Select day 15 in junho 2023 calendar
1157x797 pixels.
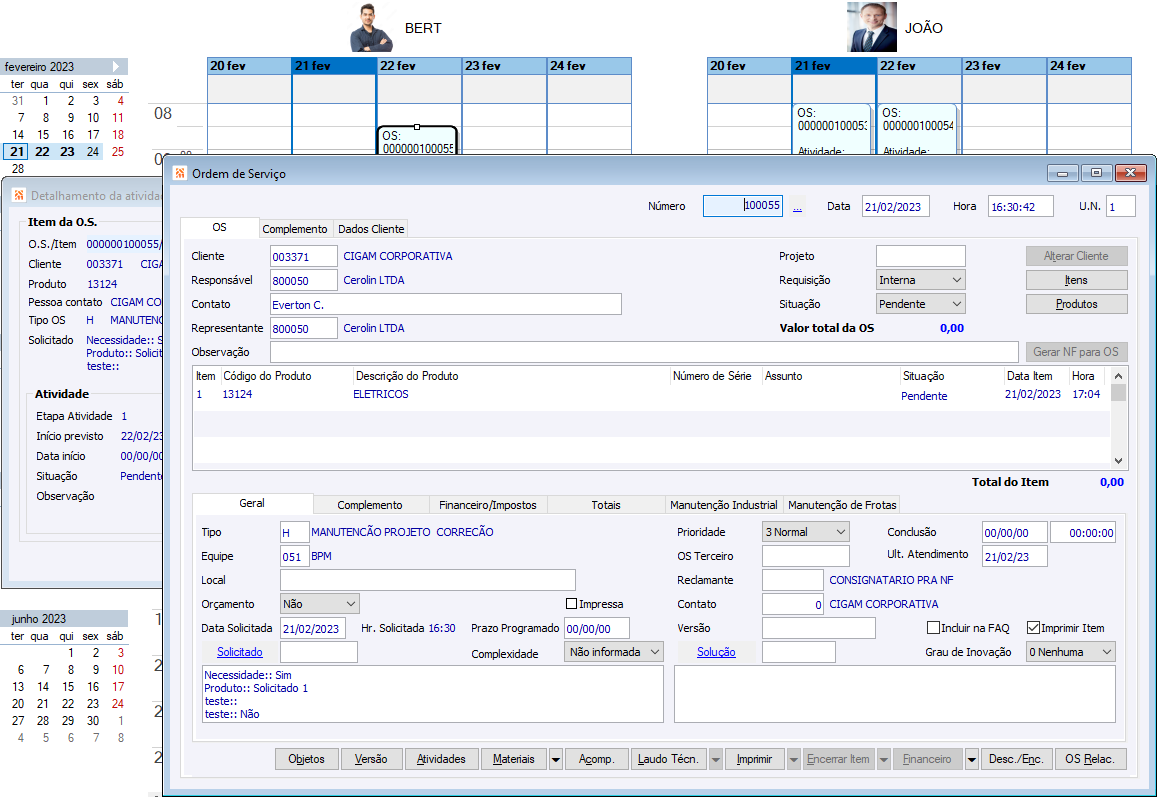click(x=68, y=686)
